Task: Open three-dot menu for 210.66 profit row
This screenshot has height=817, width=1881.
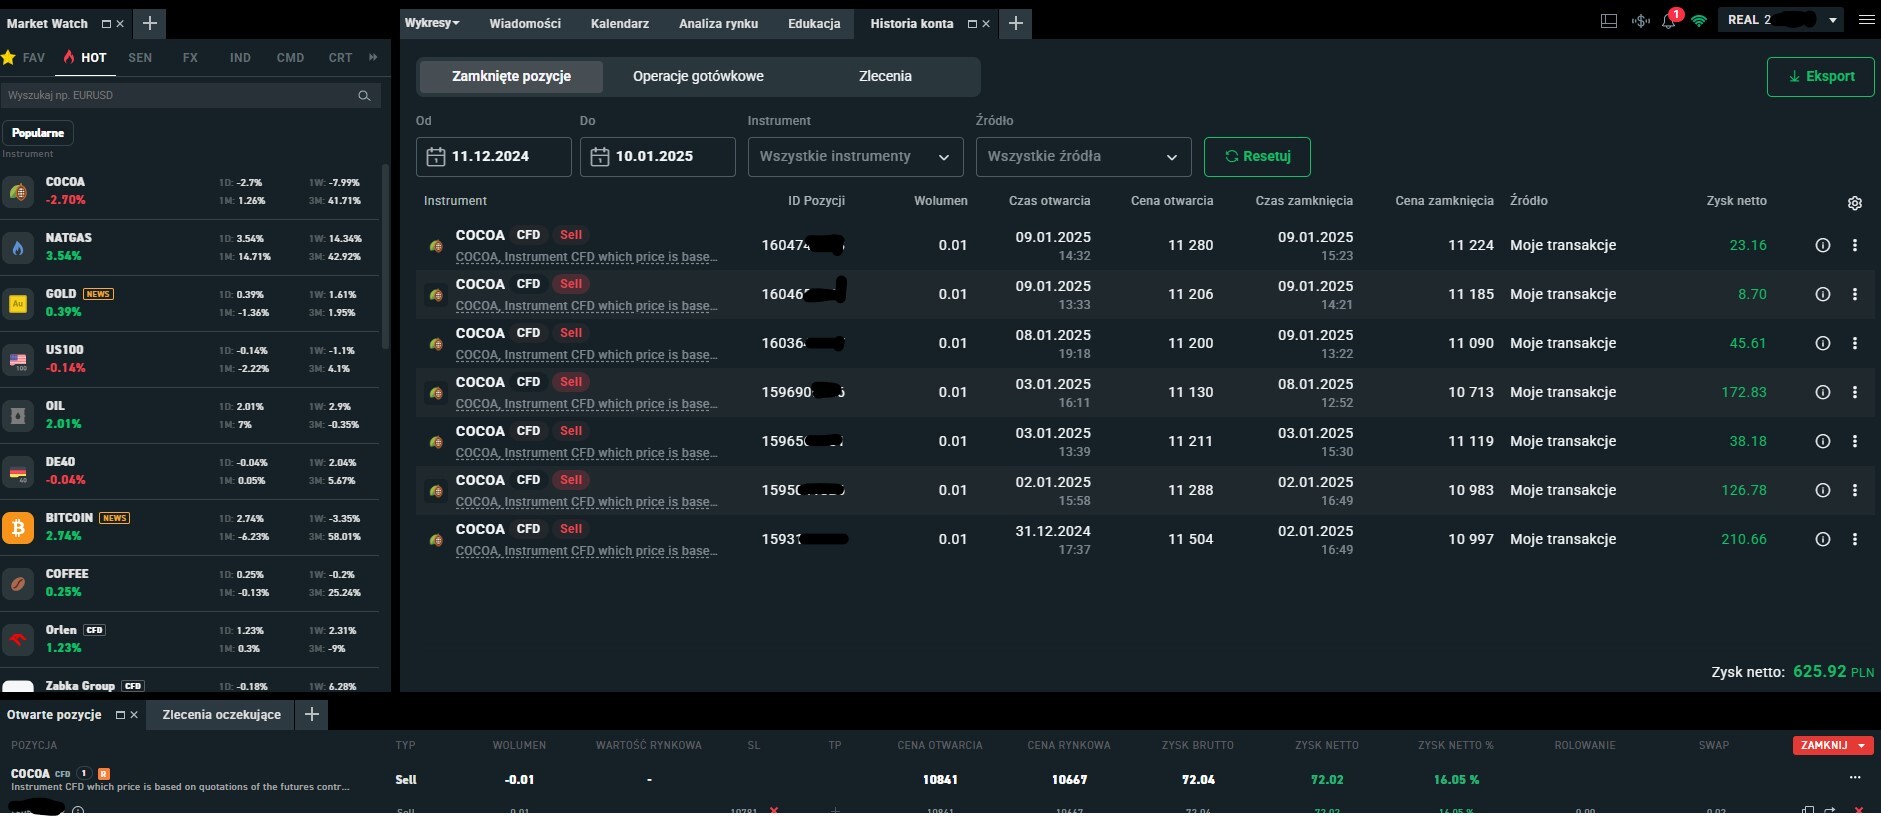Action: coord(1855,539)
